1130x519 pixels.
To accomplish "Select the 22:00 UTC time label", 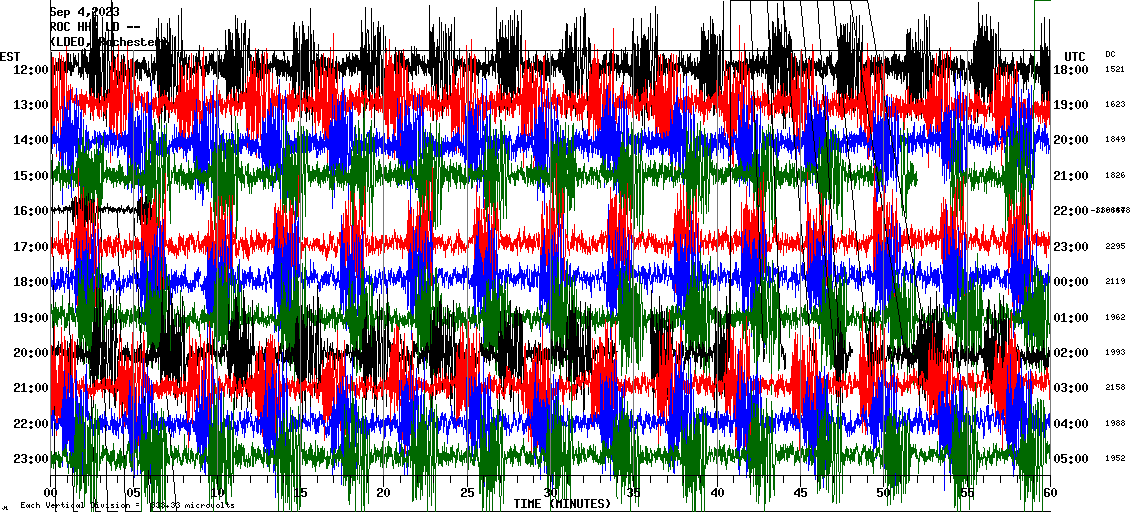I will click(1071, 211).
